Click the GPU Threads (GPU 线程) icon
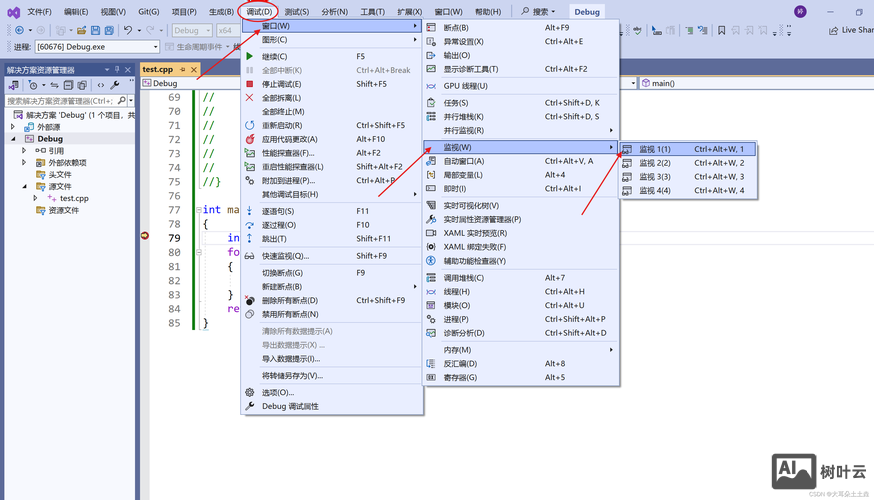Viewport: 874px width, 500px height. [431, 86]
